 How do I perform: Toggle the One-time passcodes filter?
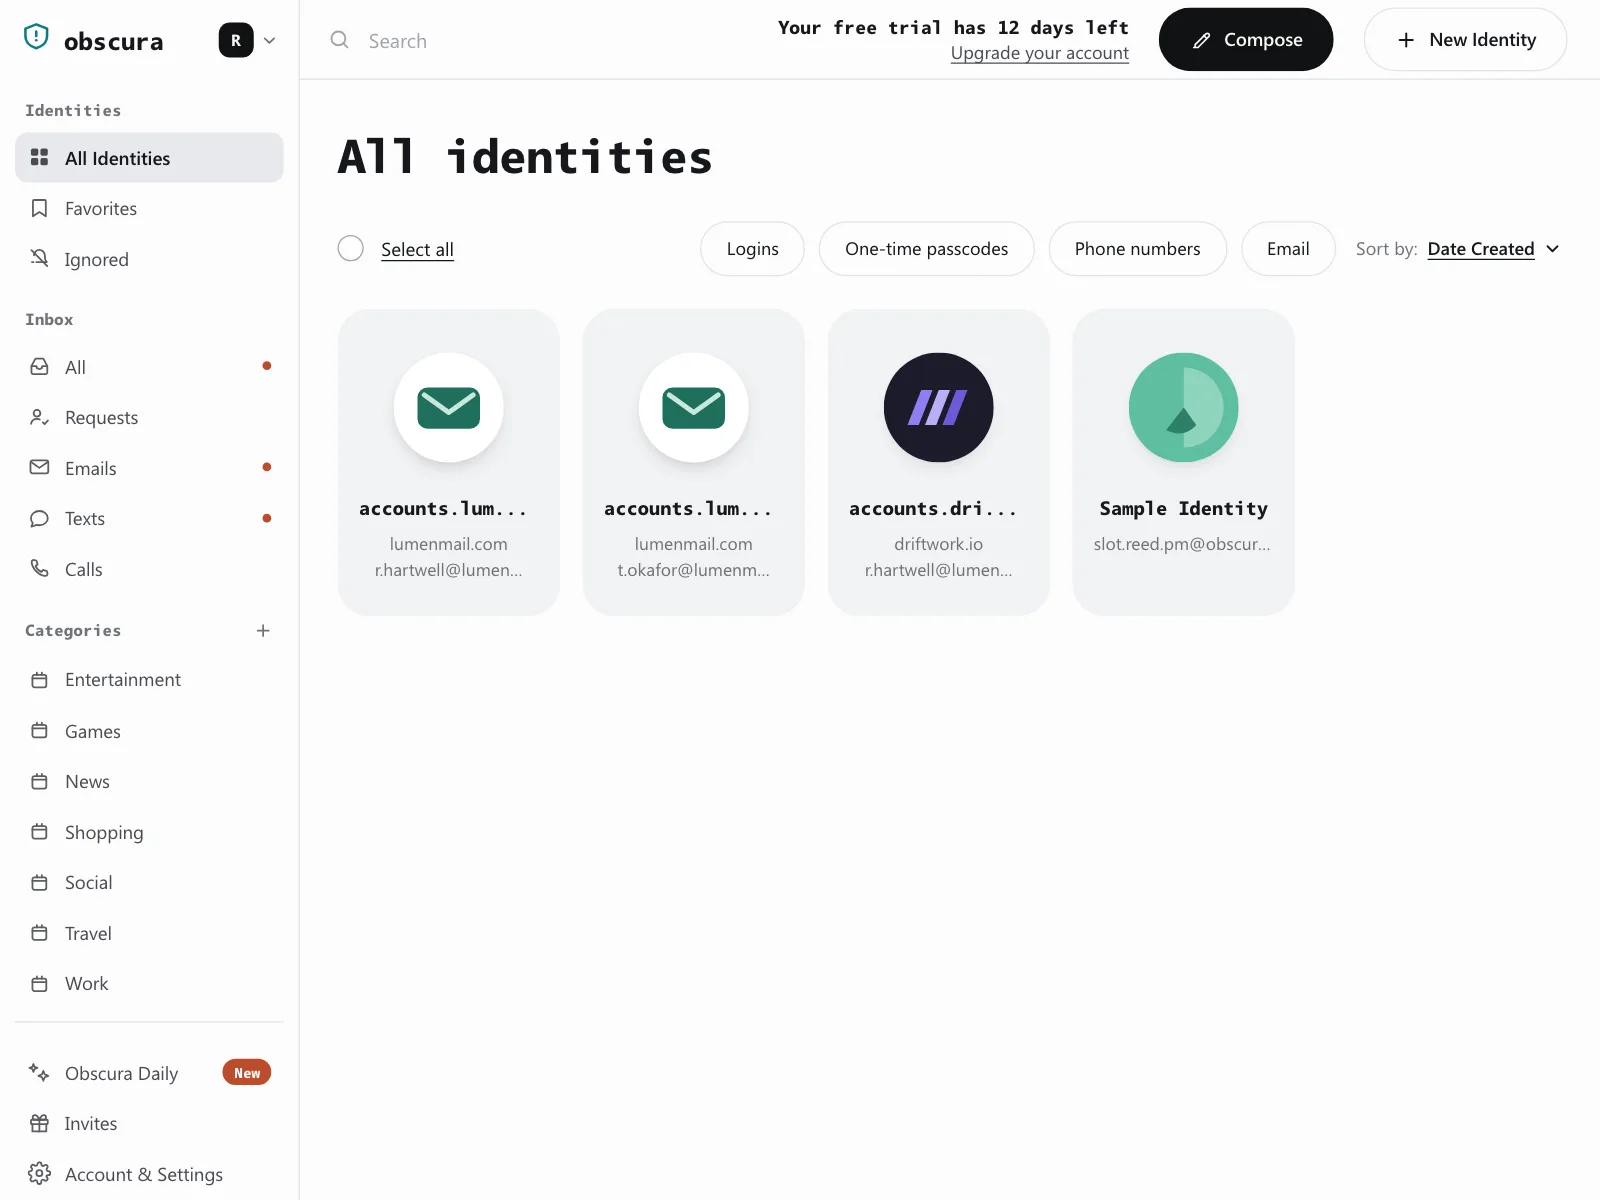click(x=926, y=249)
